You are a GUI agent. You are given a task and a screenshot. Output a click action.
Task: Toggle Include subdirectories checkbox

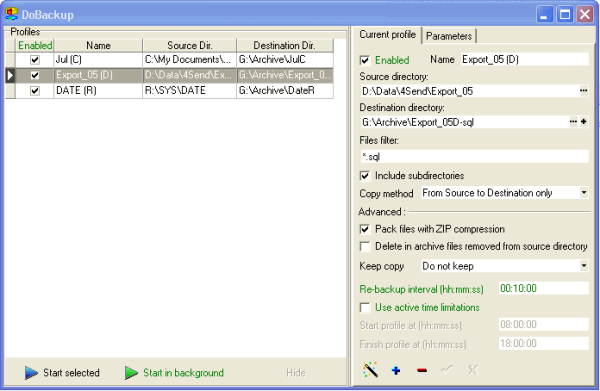[x=365, y=176]
